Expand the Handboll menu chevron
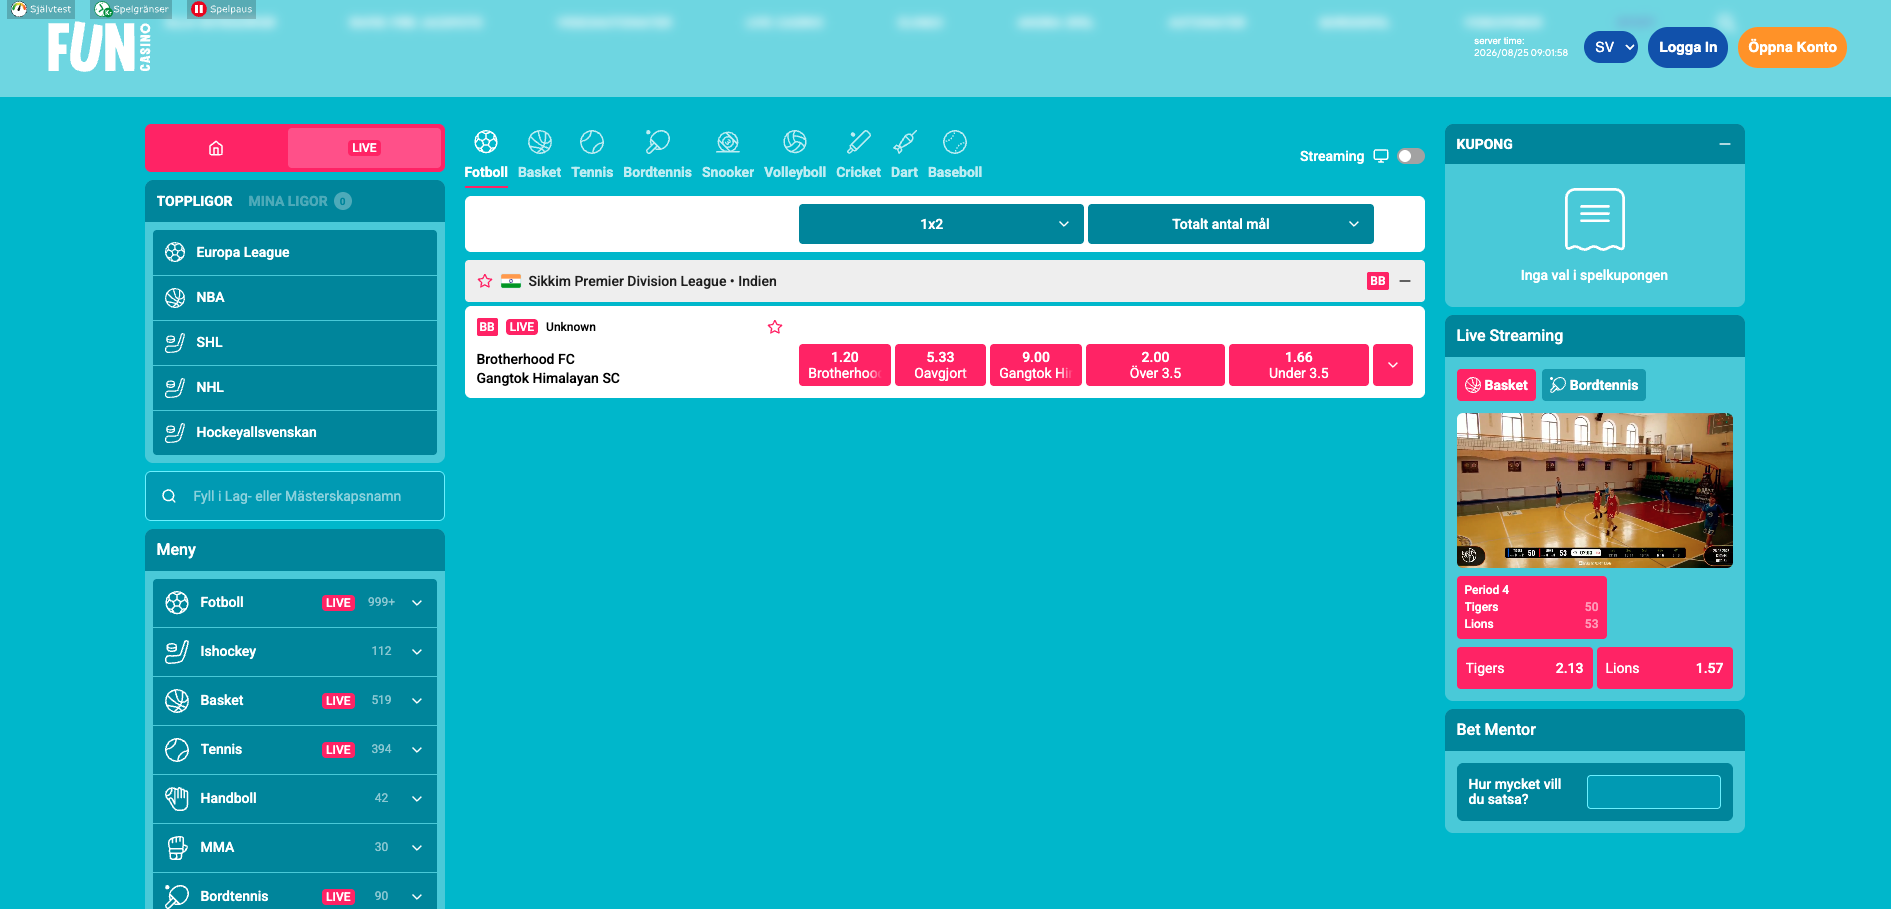This screenshot has height=909, width=1891. pyautogui.click(x=417, y=799)
